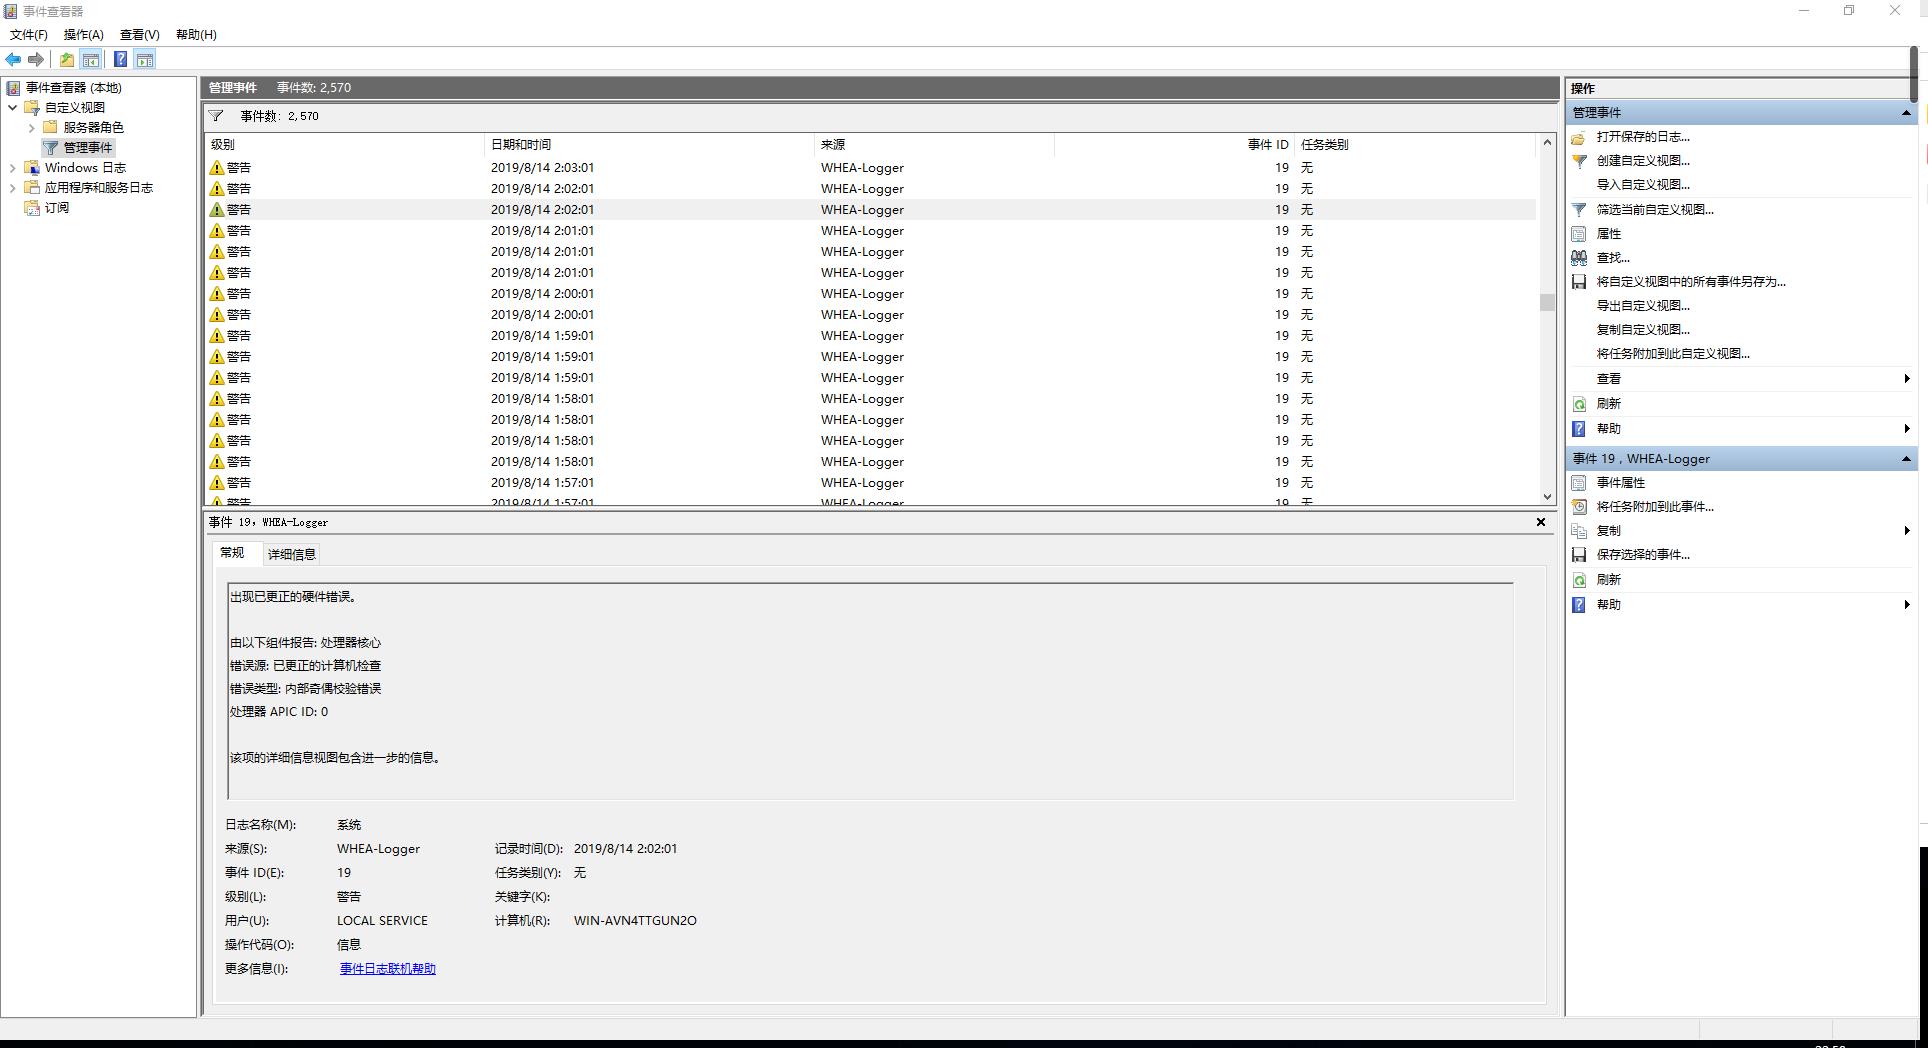The image size is (1928, 1048).
Task: Open the 操作(A) menu
Action: coord(83,35)
